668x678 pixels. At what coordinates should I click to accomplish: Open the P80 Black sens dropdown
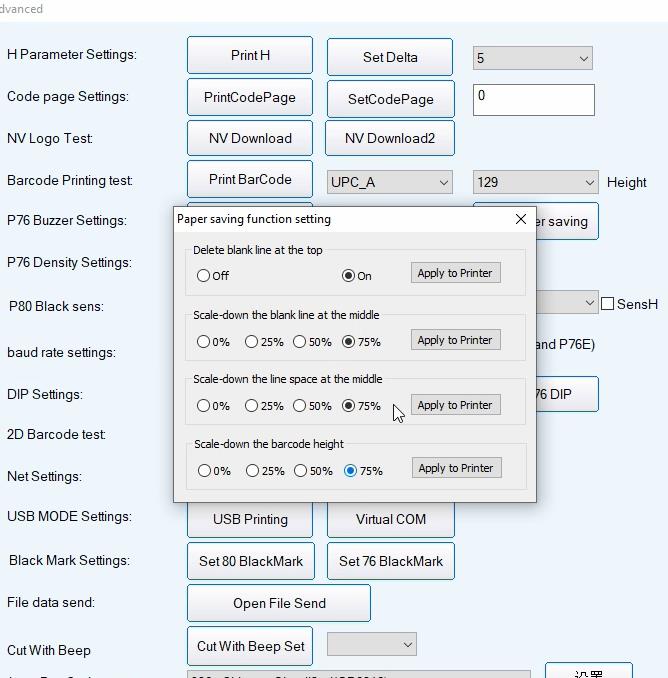coord(567,302)
